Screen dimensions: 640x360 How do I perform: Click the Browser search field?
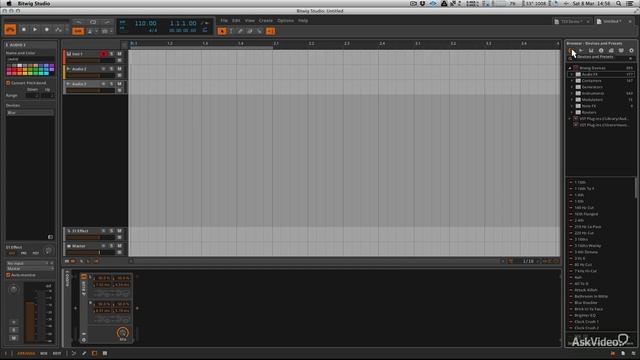[601, 58]
